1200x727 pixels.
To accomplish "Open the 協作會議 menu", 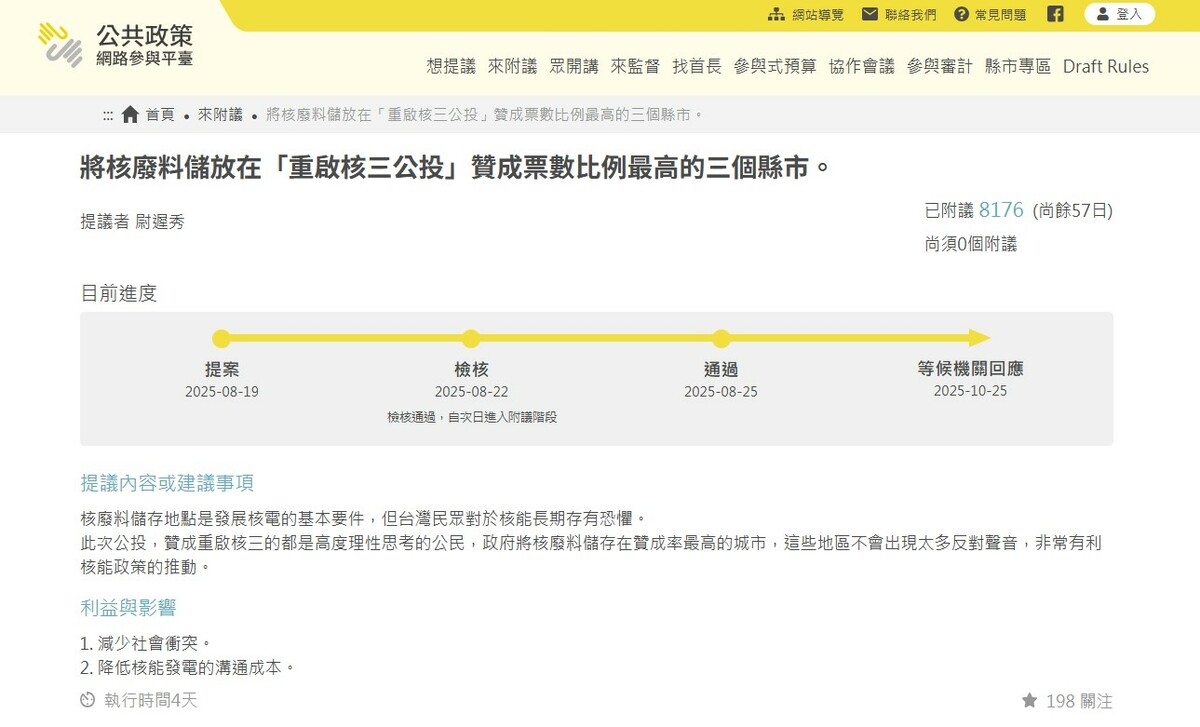I will (x=862, y=66).
